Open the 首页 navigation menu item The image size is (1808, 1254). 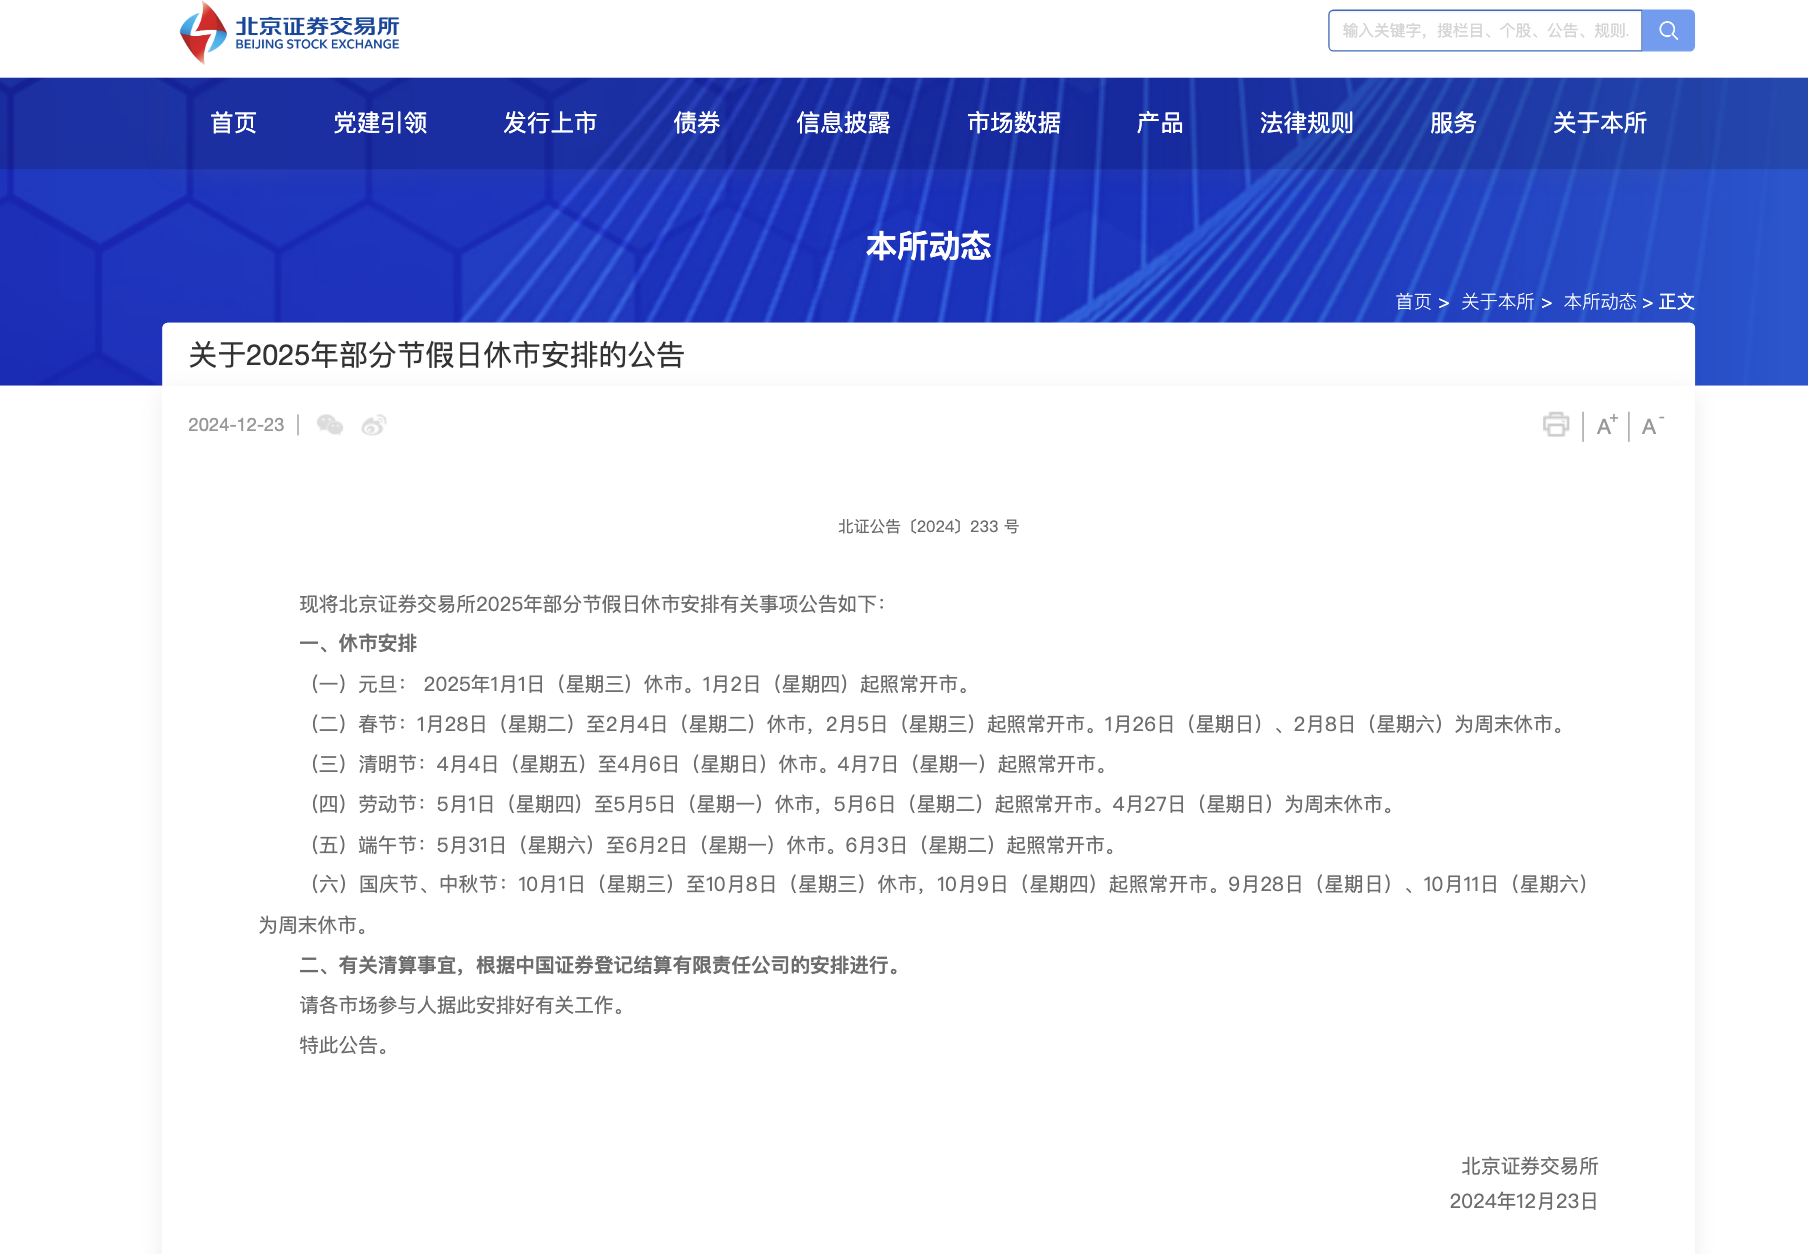(233, 123)
